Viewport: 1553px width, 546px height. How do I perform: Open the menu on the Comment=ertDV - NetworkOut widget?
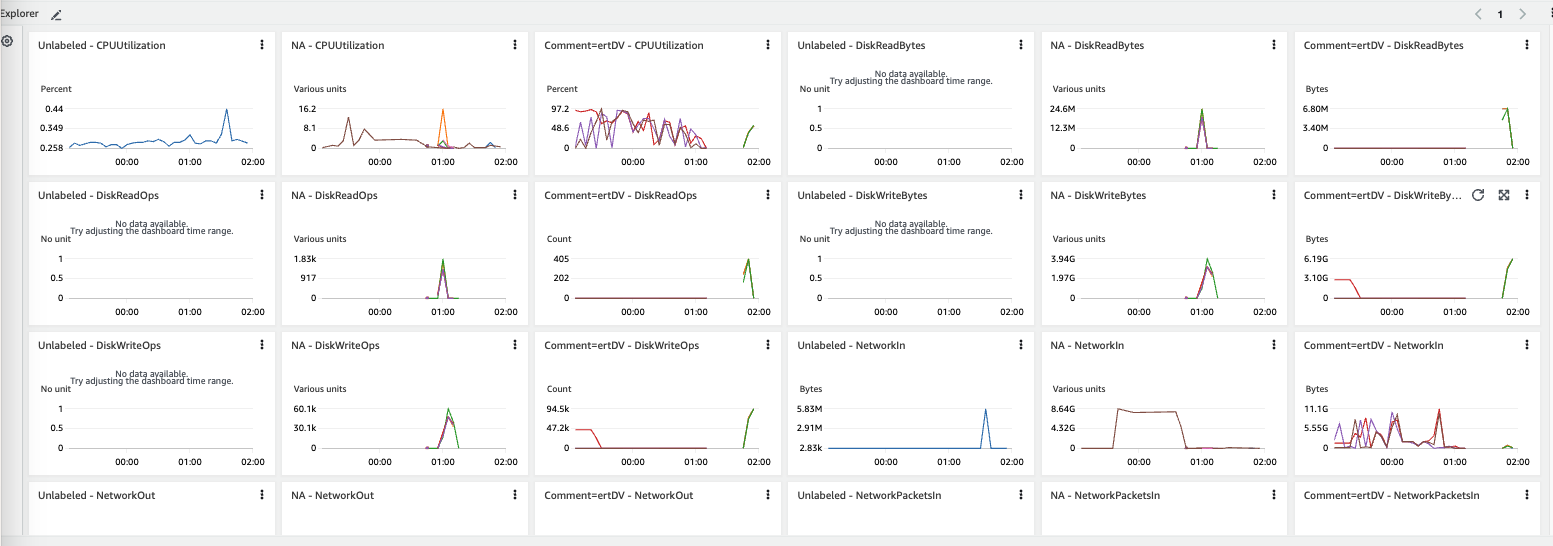tap(768, 495)
